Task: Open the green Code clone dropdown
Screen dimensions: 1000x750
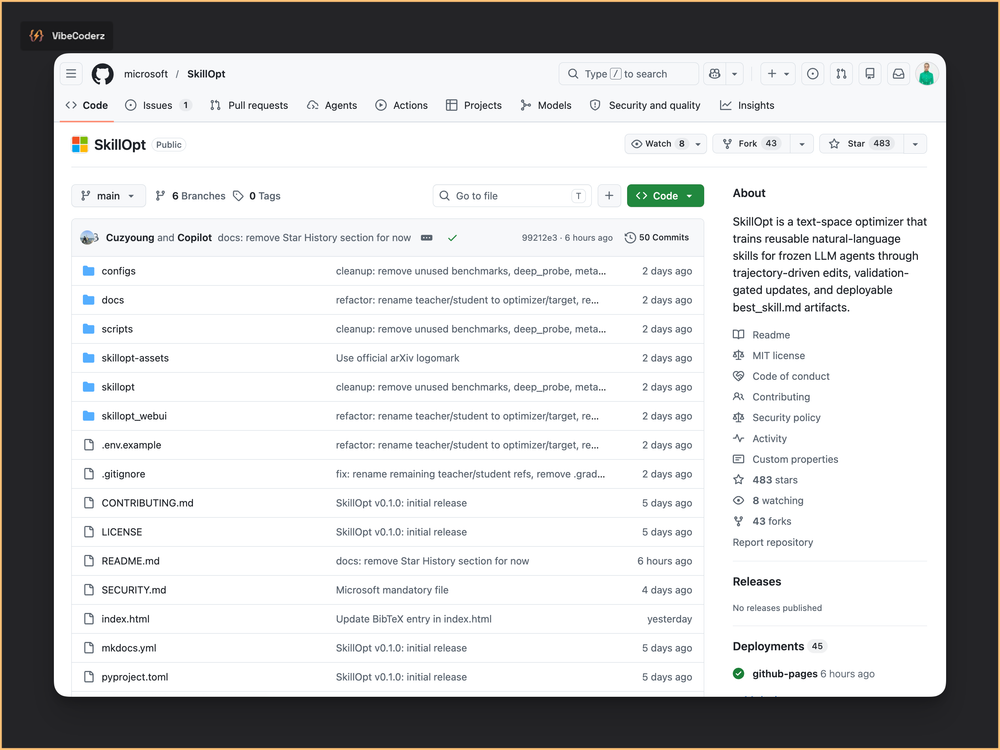Action: coord(665,196)
